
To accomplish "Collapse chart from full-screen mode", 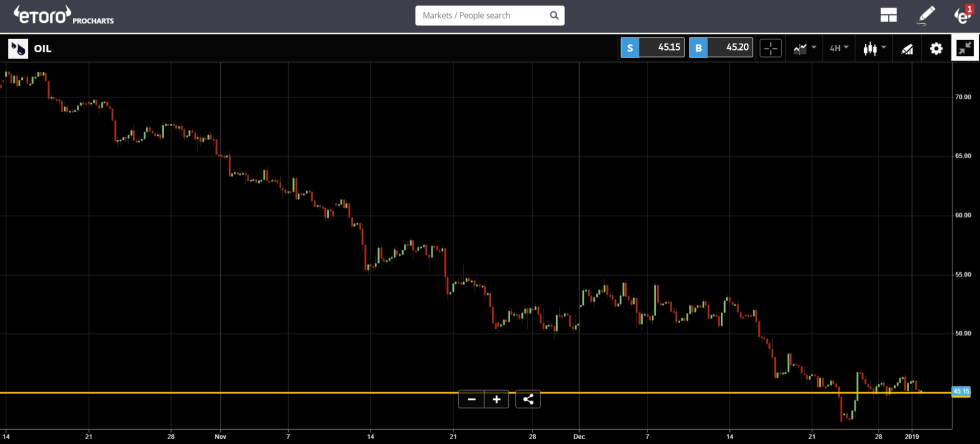I will click(x=965, y=48).
